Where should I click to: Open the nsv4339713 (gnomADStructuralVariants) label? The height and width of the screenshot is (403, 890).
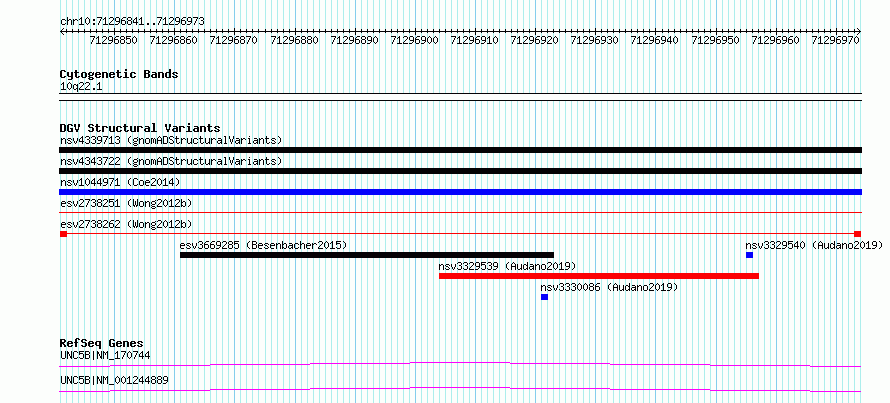pyautogui.click(x=171, y=140)
